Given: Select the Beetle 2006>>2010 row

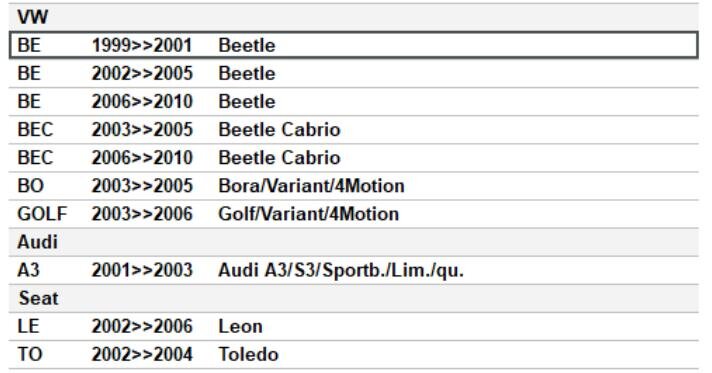Looking at the screenshot, I should 354,102.
